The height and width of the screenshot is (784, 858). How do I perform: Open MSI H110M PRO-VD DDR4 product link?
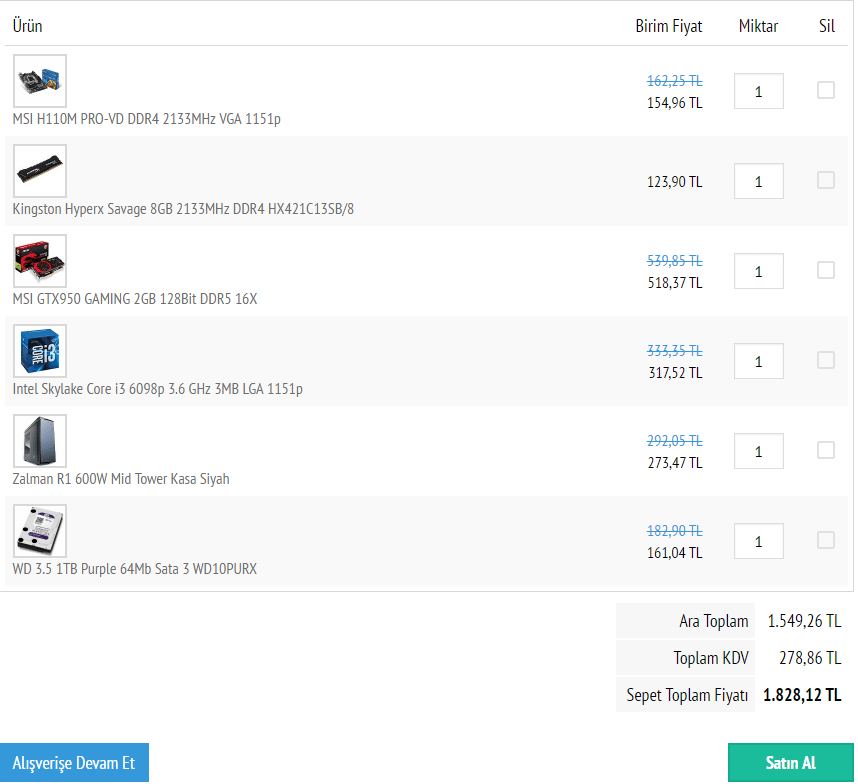coord(147,119)
